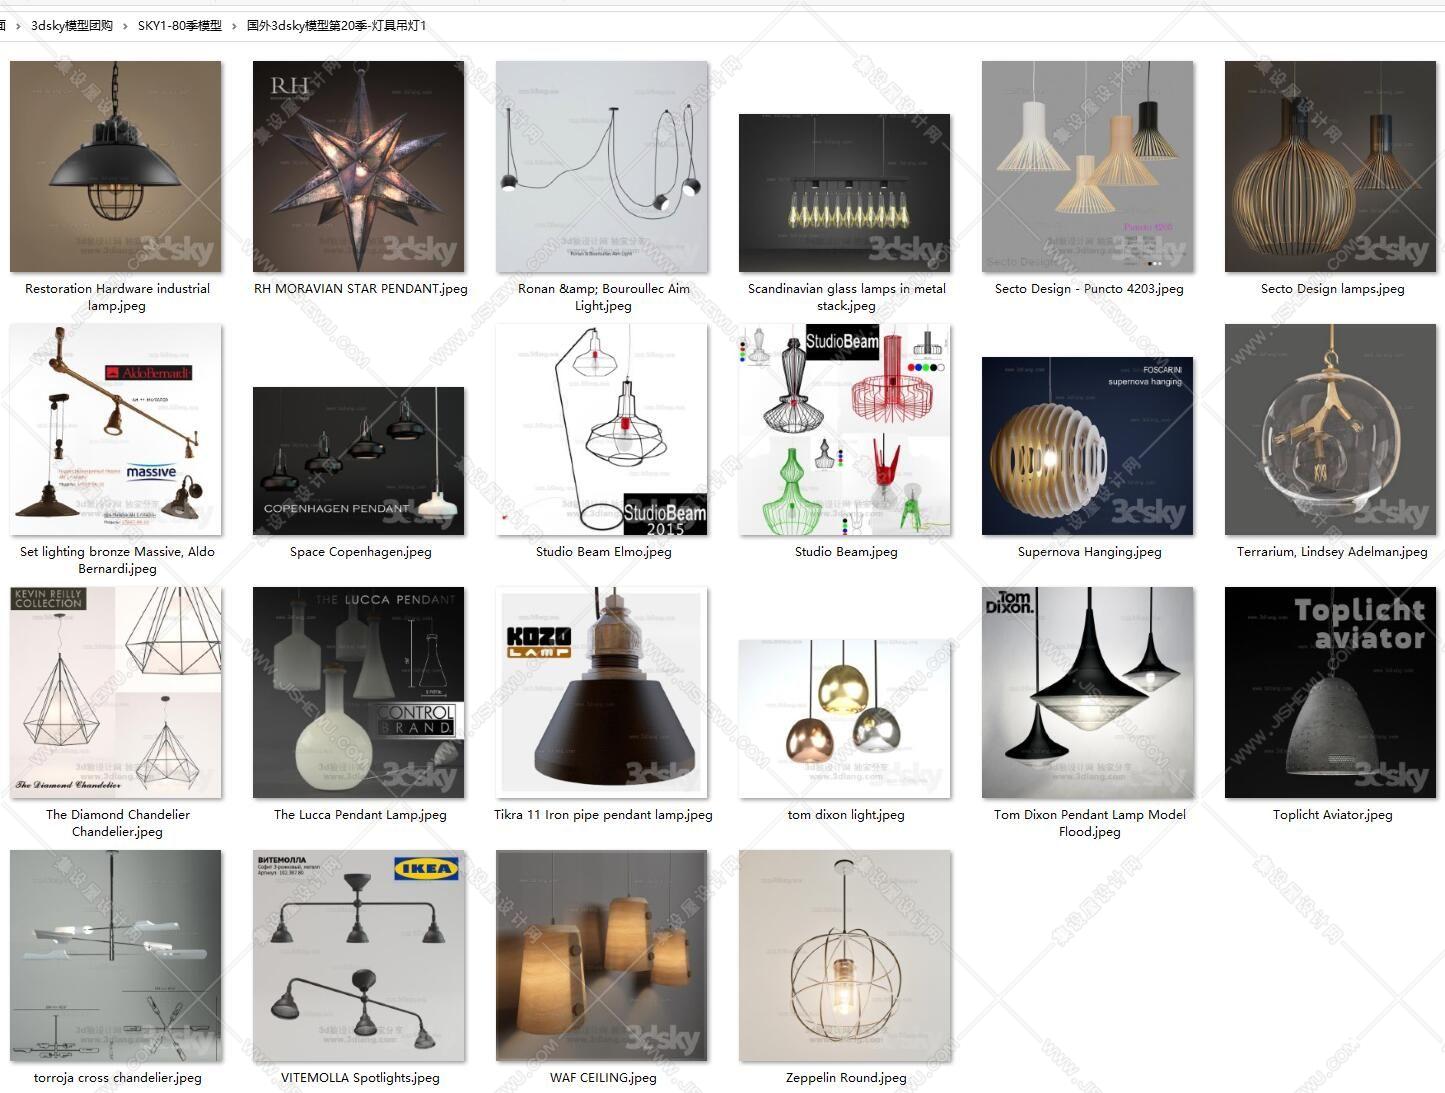Select Secto Design - Puncto 4203.jpeg thumbnail
1445x1093 pixels.
tap(1088, 167)
